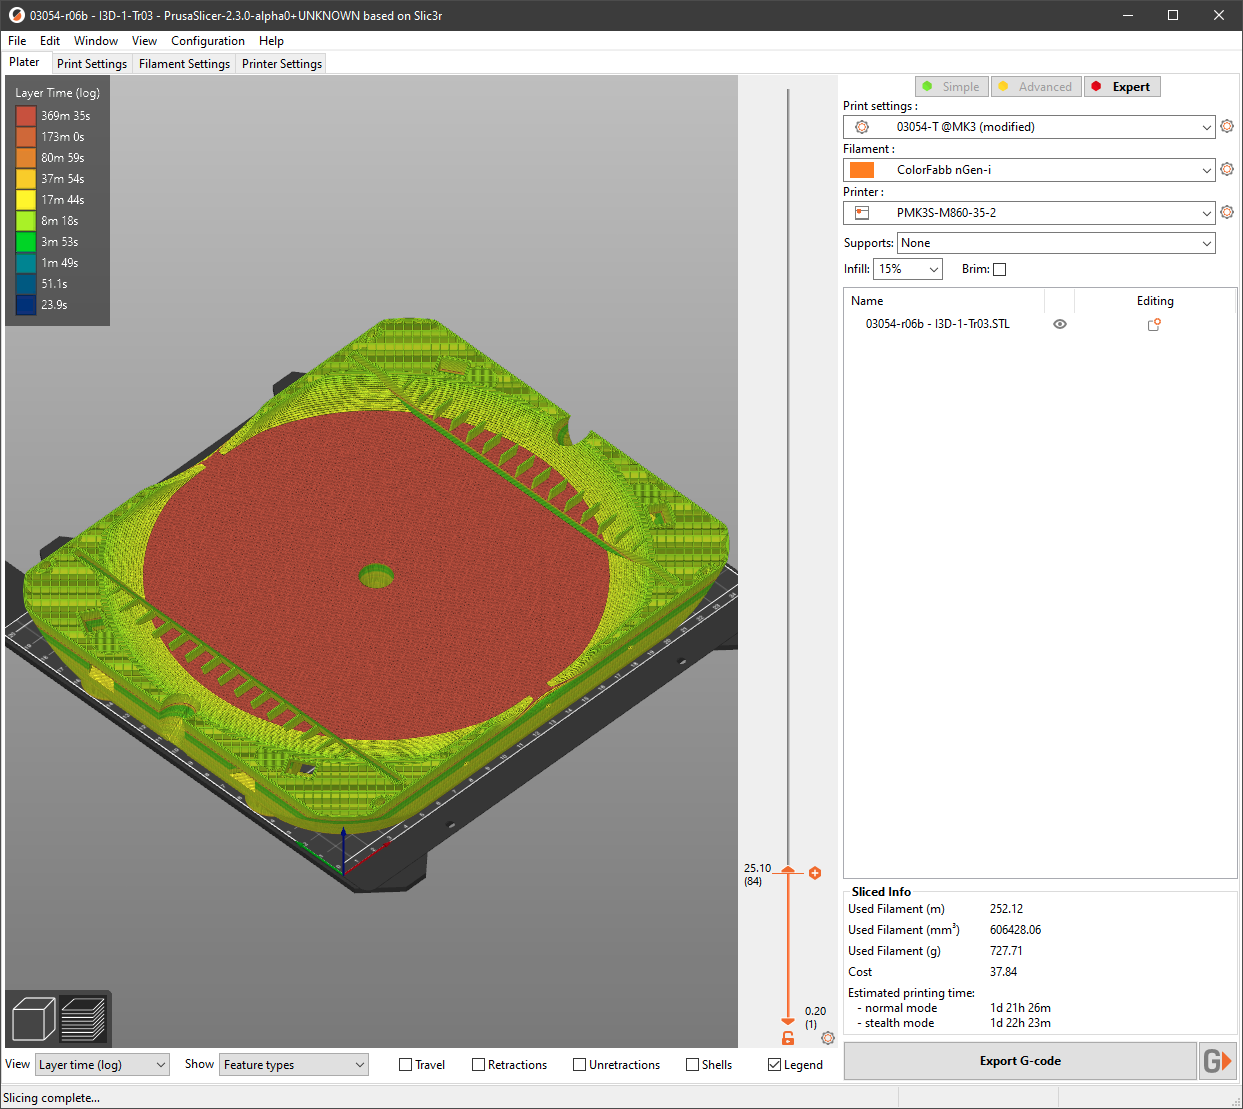Click the upper layer slider thumb at 25.10
The image size is (1243, 1109).
click(788, 870)
